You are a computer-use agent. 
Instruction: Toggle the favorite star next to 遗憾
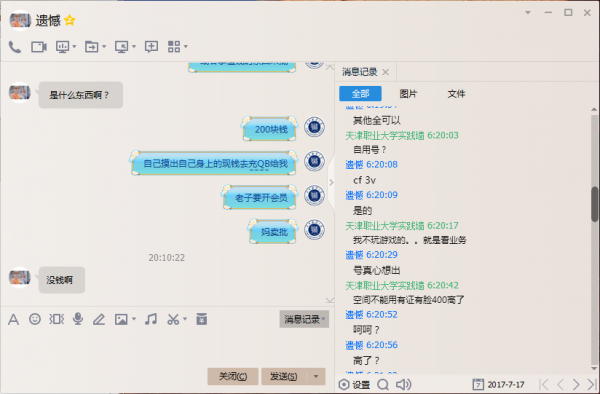tap(70, 20)
